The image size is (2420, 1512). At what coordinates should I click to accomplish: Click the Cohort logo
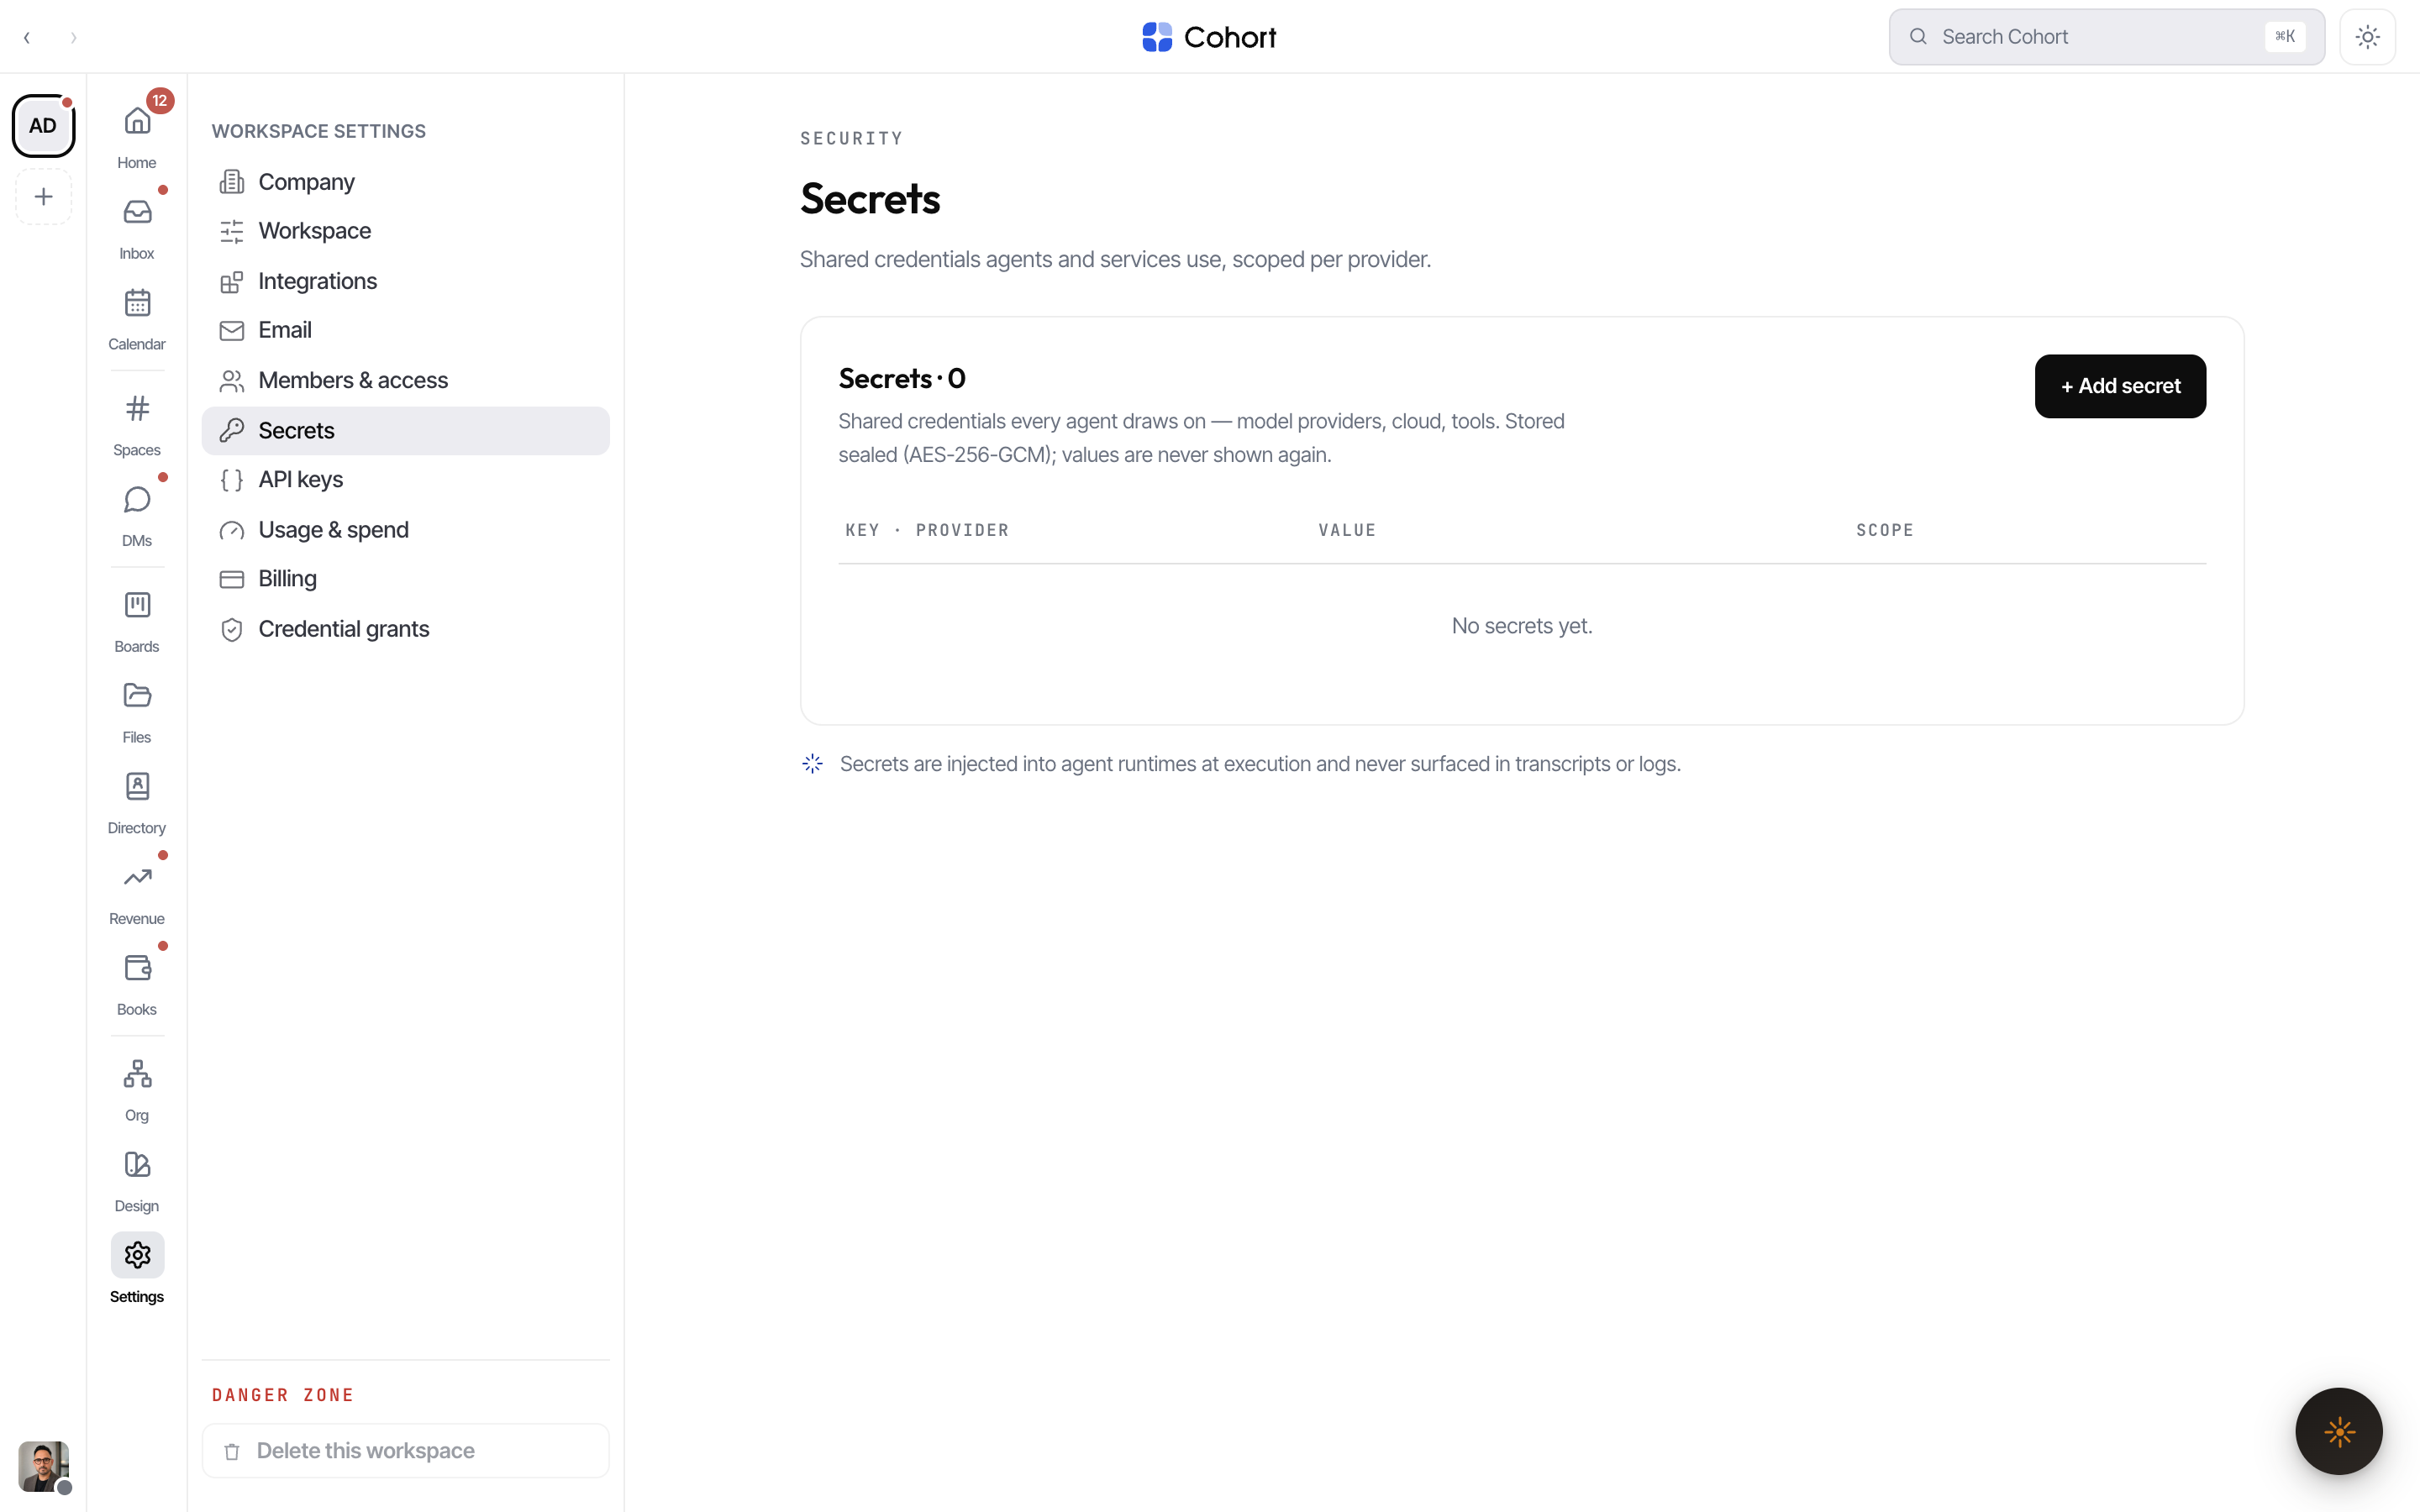tap(1209, 37)
